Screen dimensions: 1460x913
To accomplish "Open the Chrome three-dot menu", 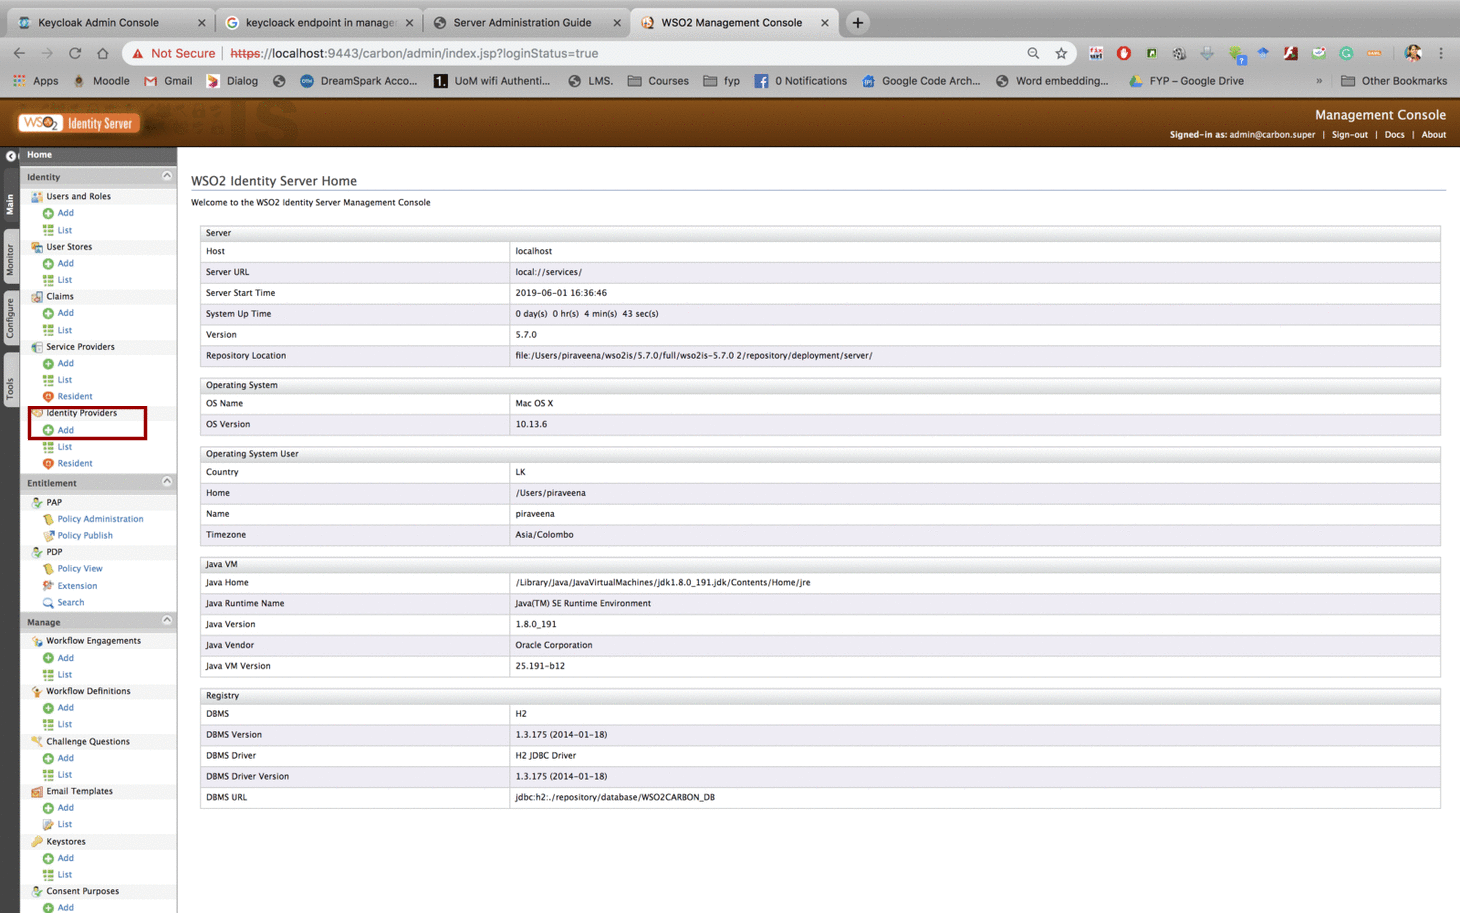I will point(1441,53).
